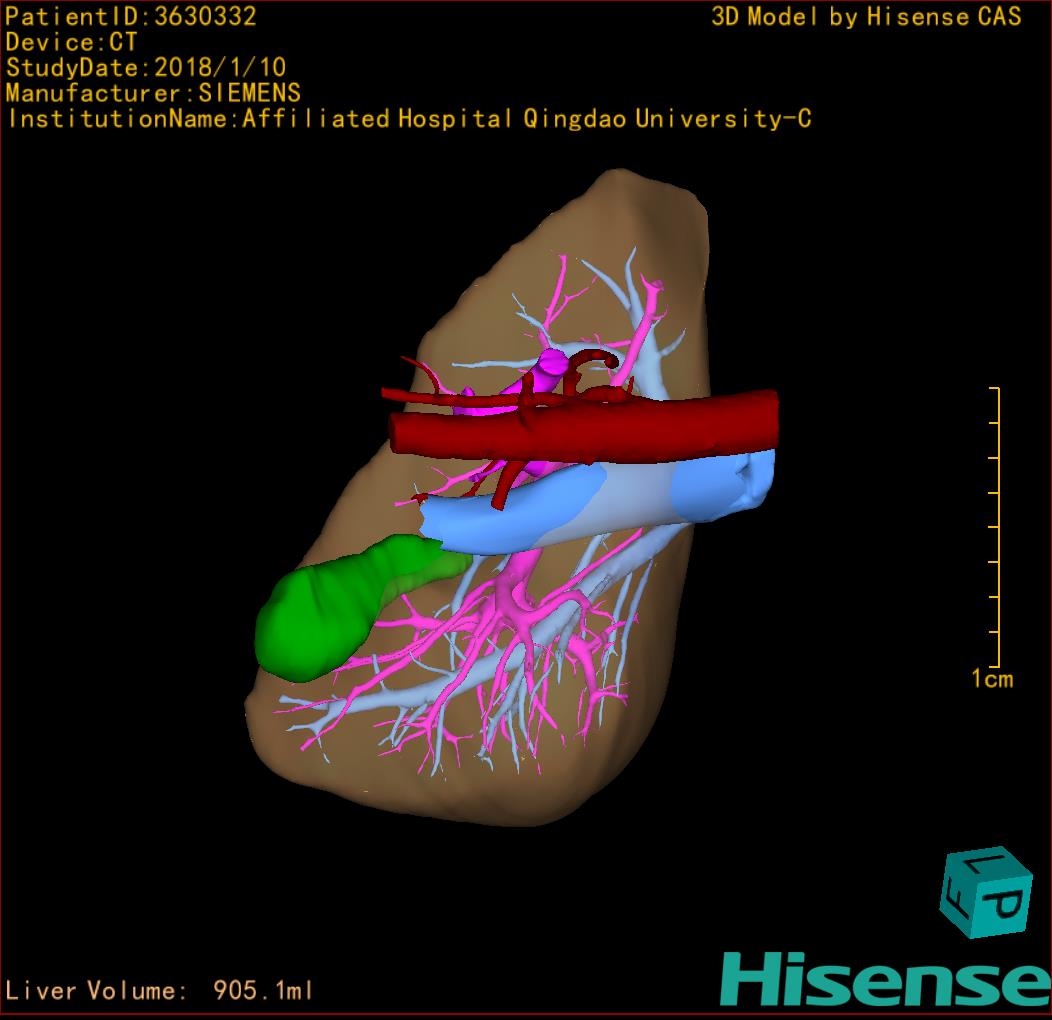
Task: Click the 'Liver Volume: 905.1ml' readout
Action: (158, 990)
